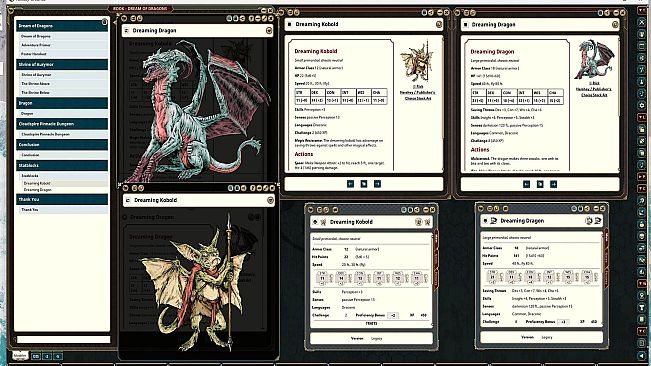Select first side tab on Dreaming Kobold NPC sheet
Viewport: 651px width, 366px height.
436,240
